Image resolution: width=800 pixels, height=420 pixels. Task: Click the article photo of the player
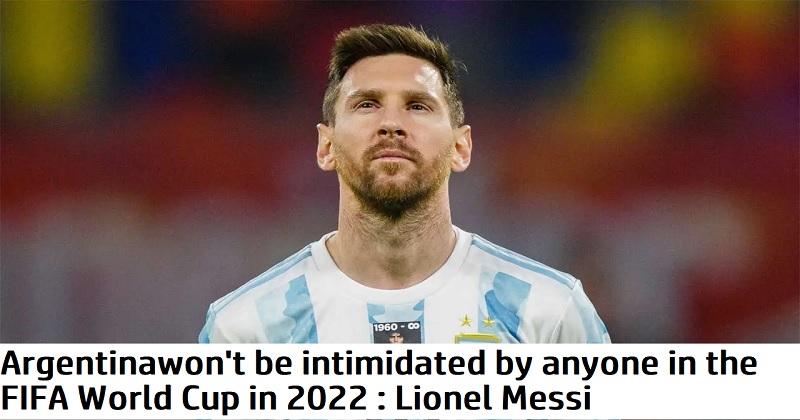(400, 171)
